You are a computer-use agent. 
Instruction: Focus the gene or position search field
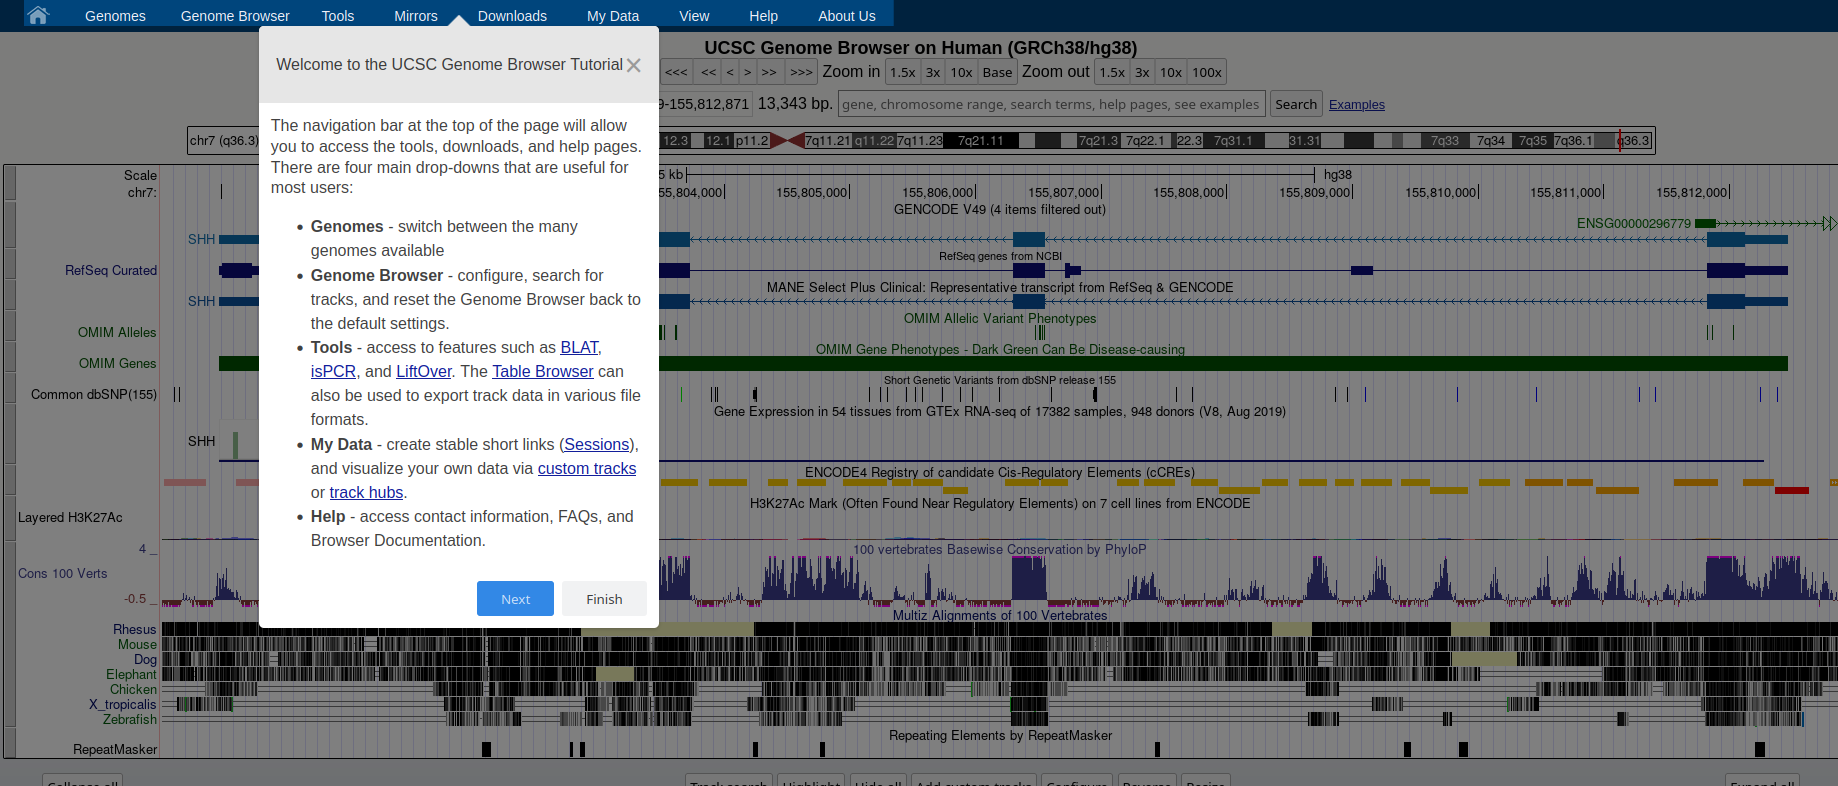[1051, 104]
